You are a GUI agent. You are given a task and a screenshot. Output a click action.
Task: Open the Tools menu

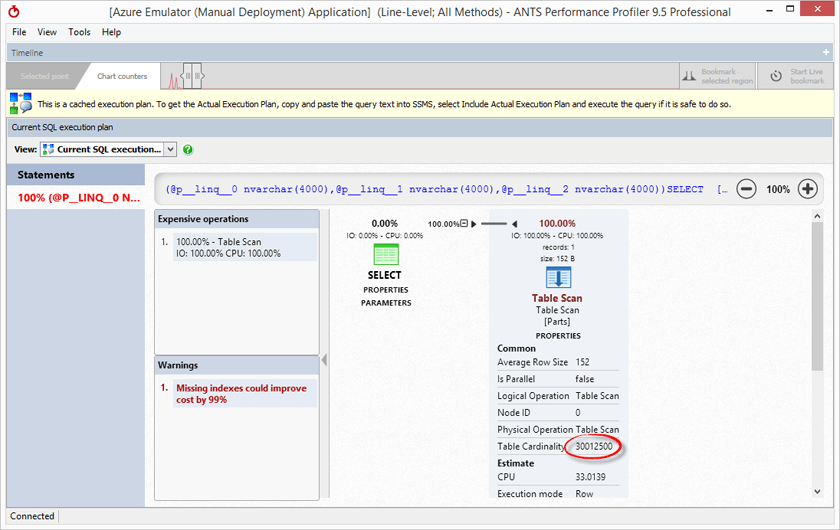click(x=79, y=32)
